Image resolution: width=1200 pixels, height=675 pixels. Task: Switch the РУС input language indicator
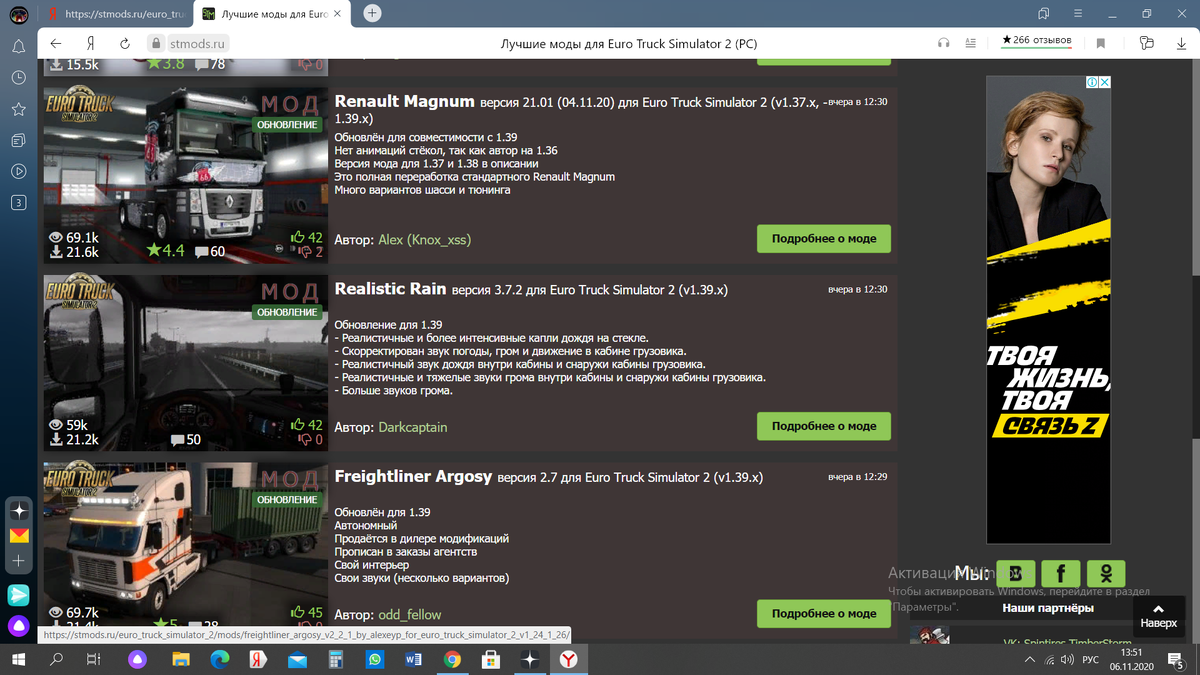click(x=1093, y=660)
